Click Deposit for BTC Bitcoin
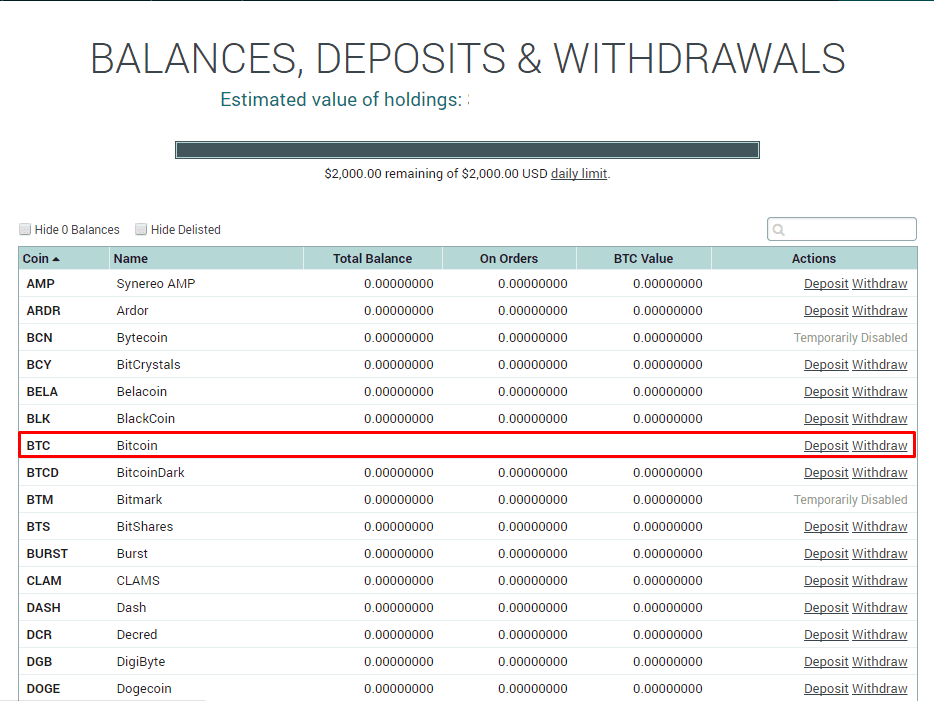 [x=826, y=445]
